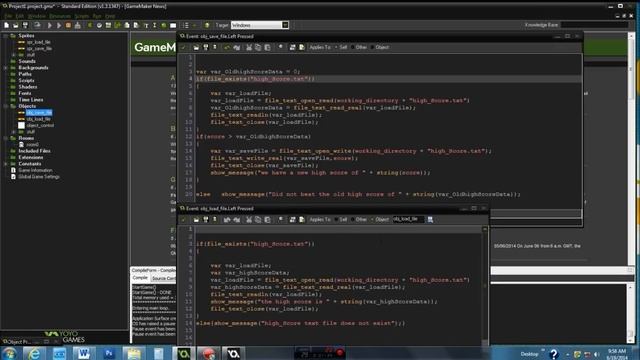Switch to the Source Control tab
This screenshot has width=640, height=360.
163,278
